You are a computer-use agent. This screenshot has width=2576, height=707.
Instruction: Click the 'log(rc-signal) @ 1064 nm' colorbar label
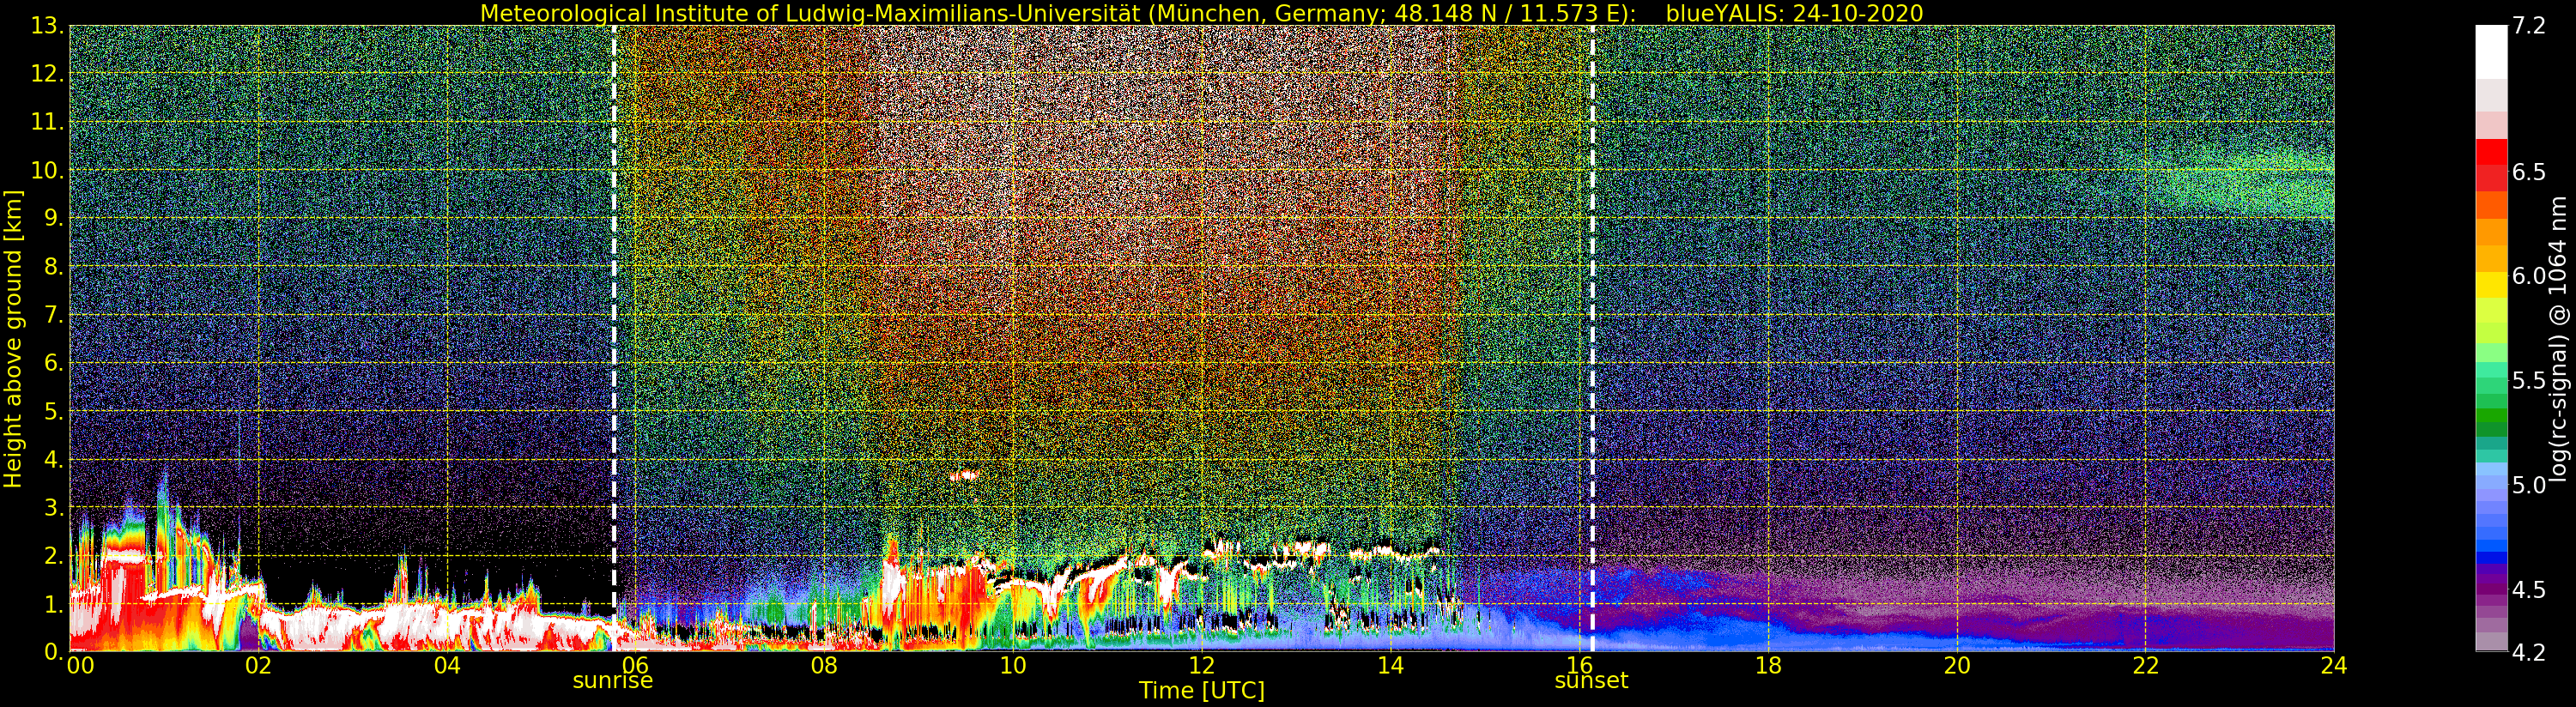point(2560,339)
